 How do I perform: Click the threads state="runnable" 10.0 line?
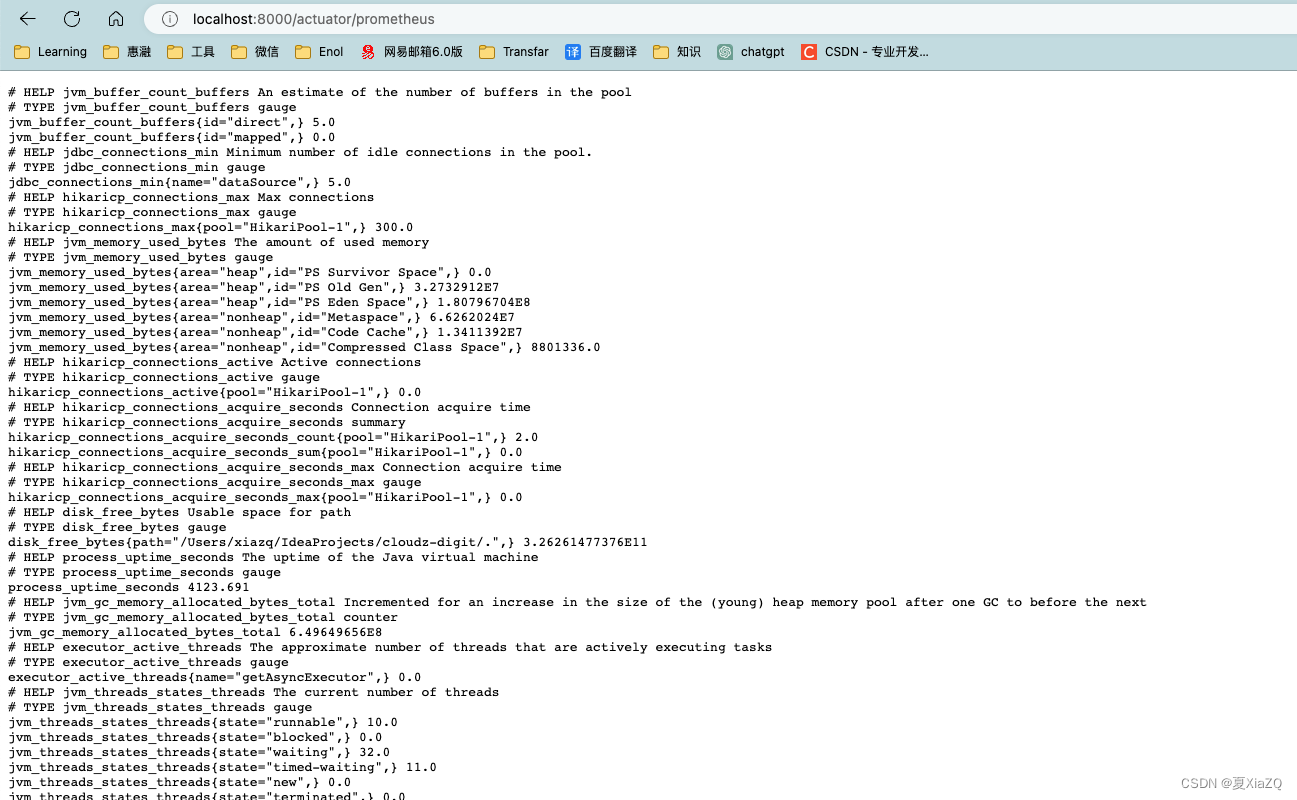[203, 722]
